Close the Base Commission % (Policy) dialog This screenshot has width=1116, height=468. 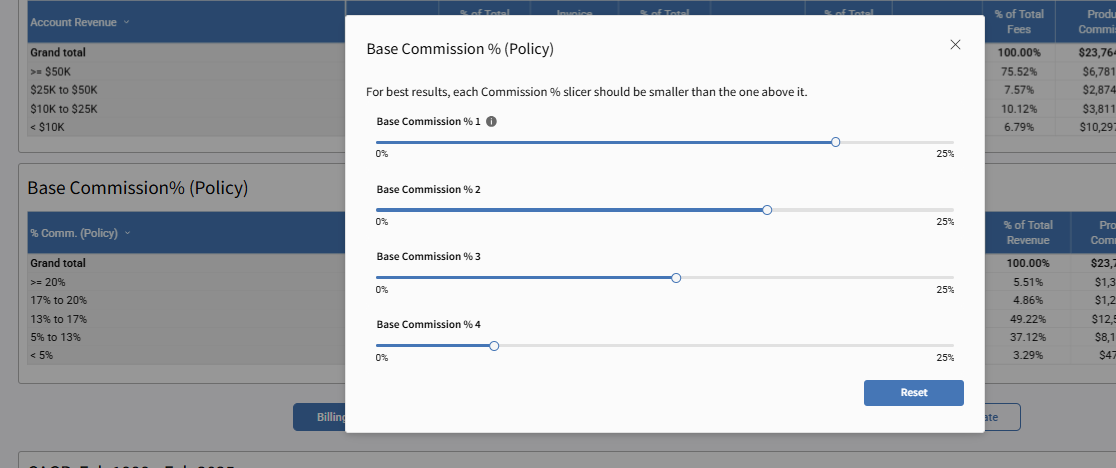coord(955,45)
